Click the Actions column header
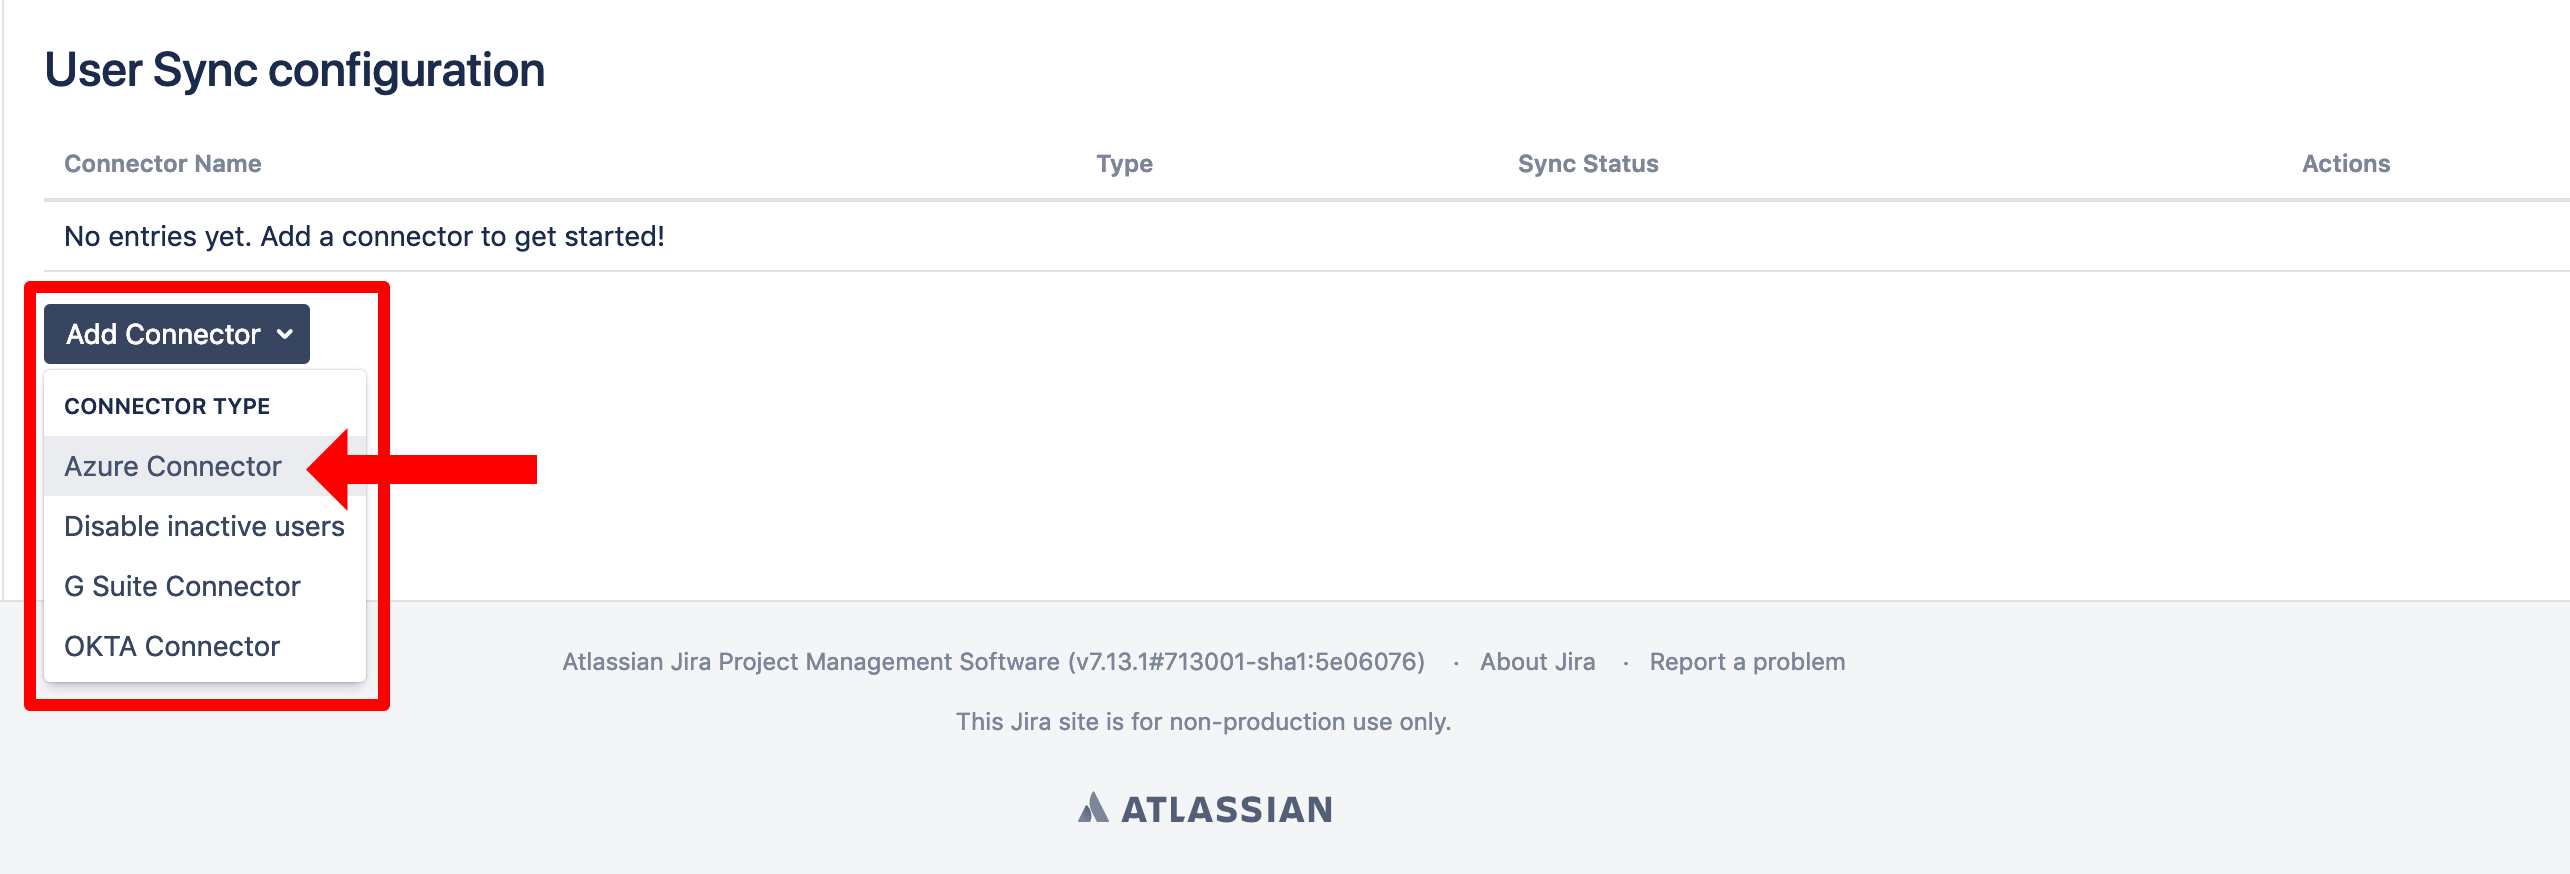The width and height of the screenshot is (2570, 874). (x=2346, y=164)
